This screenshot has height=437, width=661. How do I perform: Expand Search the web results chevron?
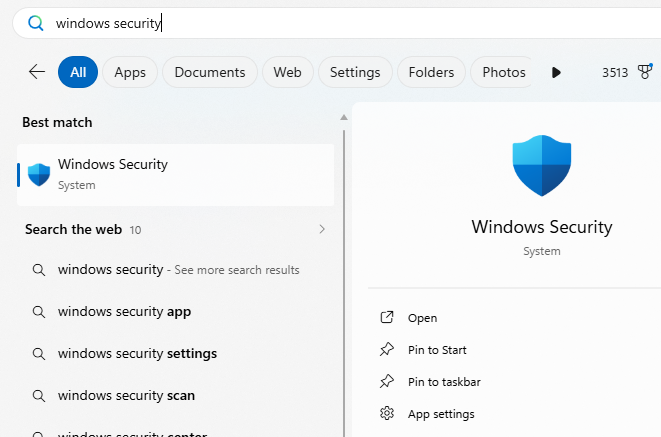(322, 229)
